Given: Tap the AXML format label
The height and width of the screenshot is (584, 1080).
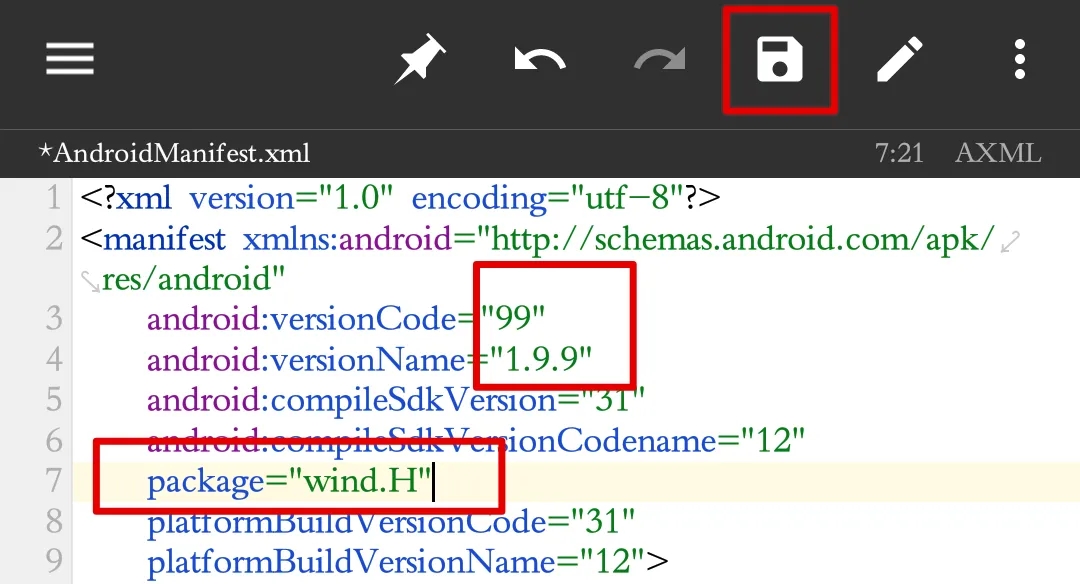Looking at the screenshot, I should pyautogui.click(x=998, y=153).
